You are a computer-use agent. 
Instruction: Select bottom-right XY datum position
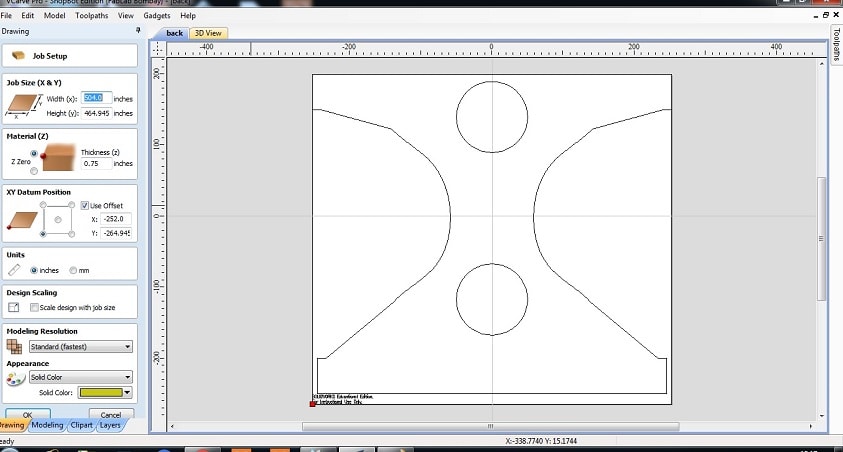click(x=72, y=234)
